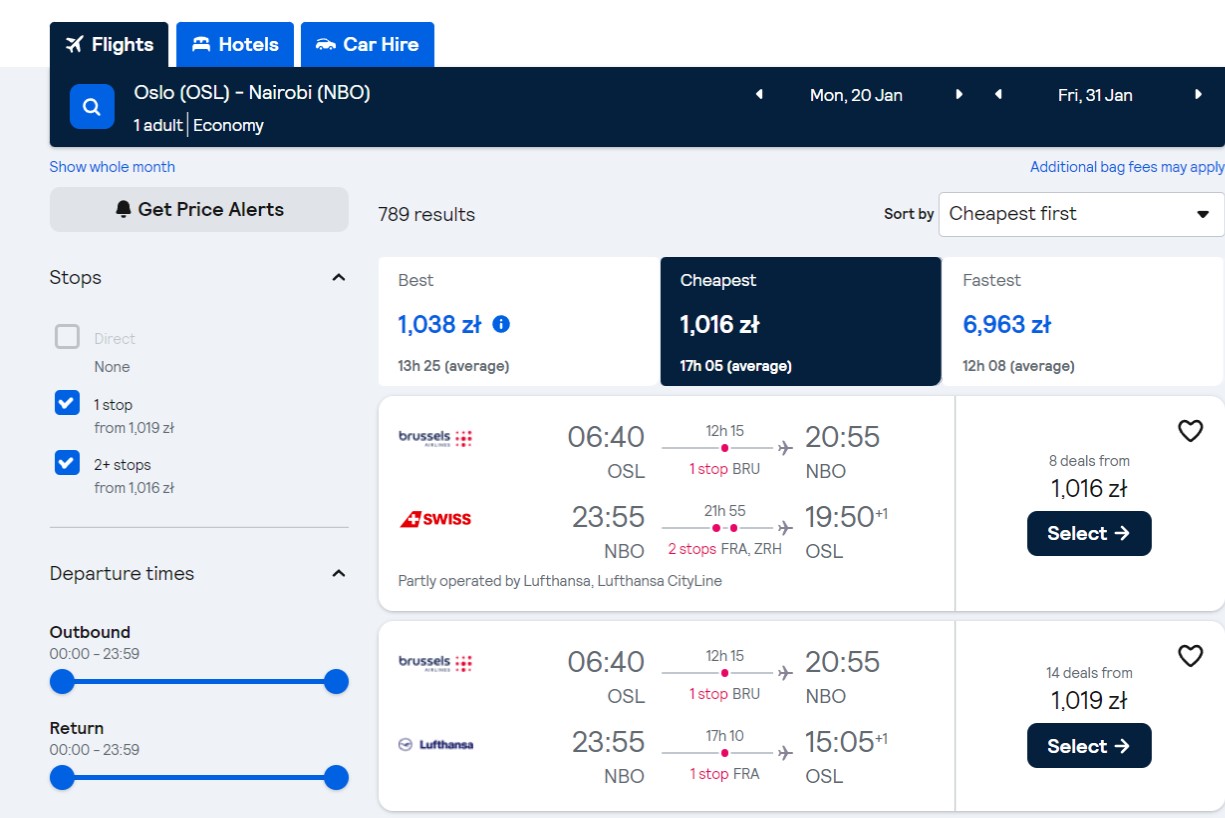Viewport: 1225px width, 818px height.
Task: Select the Fastest 6,963 zł option
Action: [x=1083, y=321]
